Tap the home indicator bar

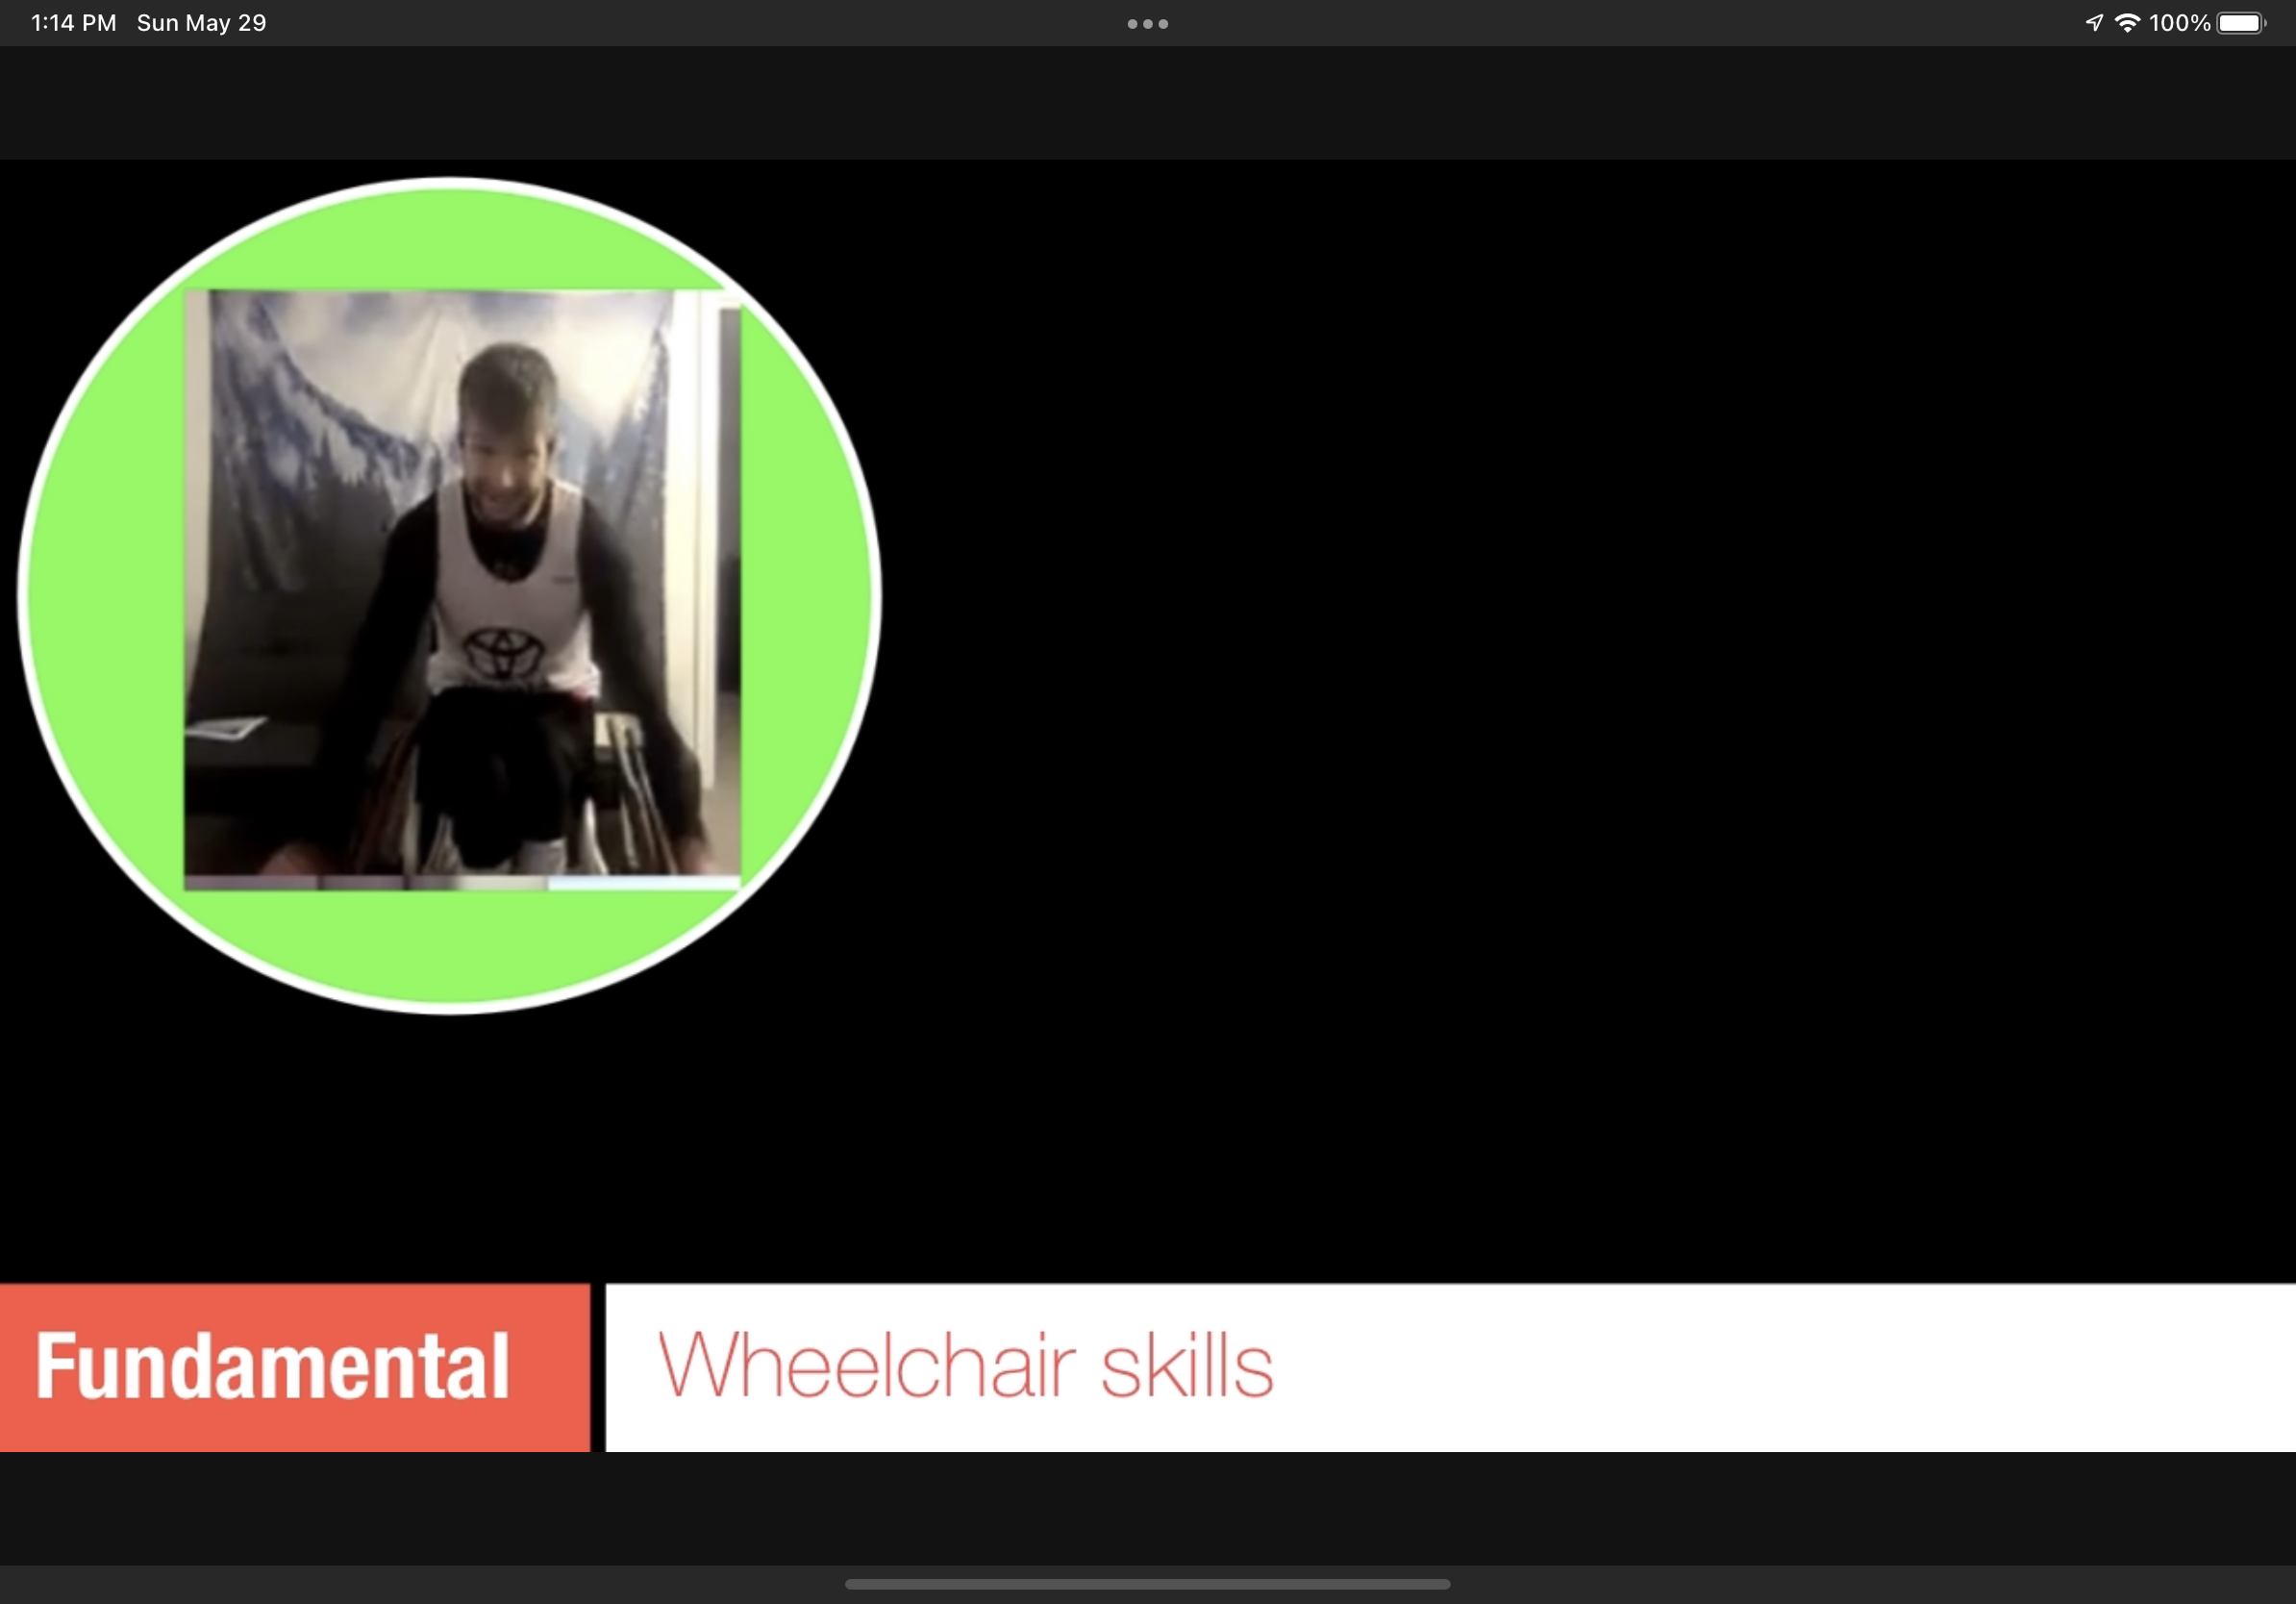point(1147,1584)
